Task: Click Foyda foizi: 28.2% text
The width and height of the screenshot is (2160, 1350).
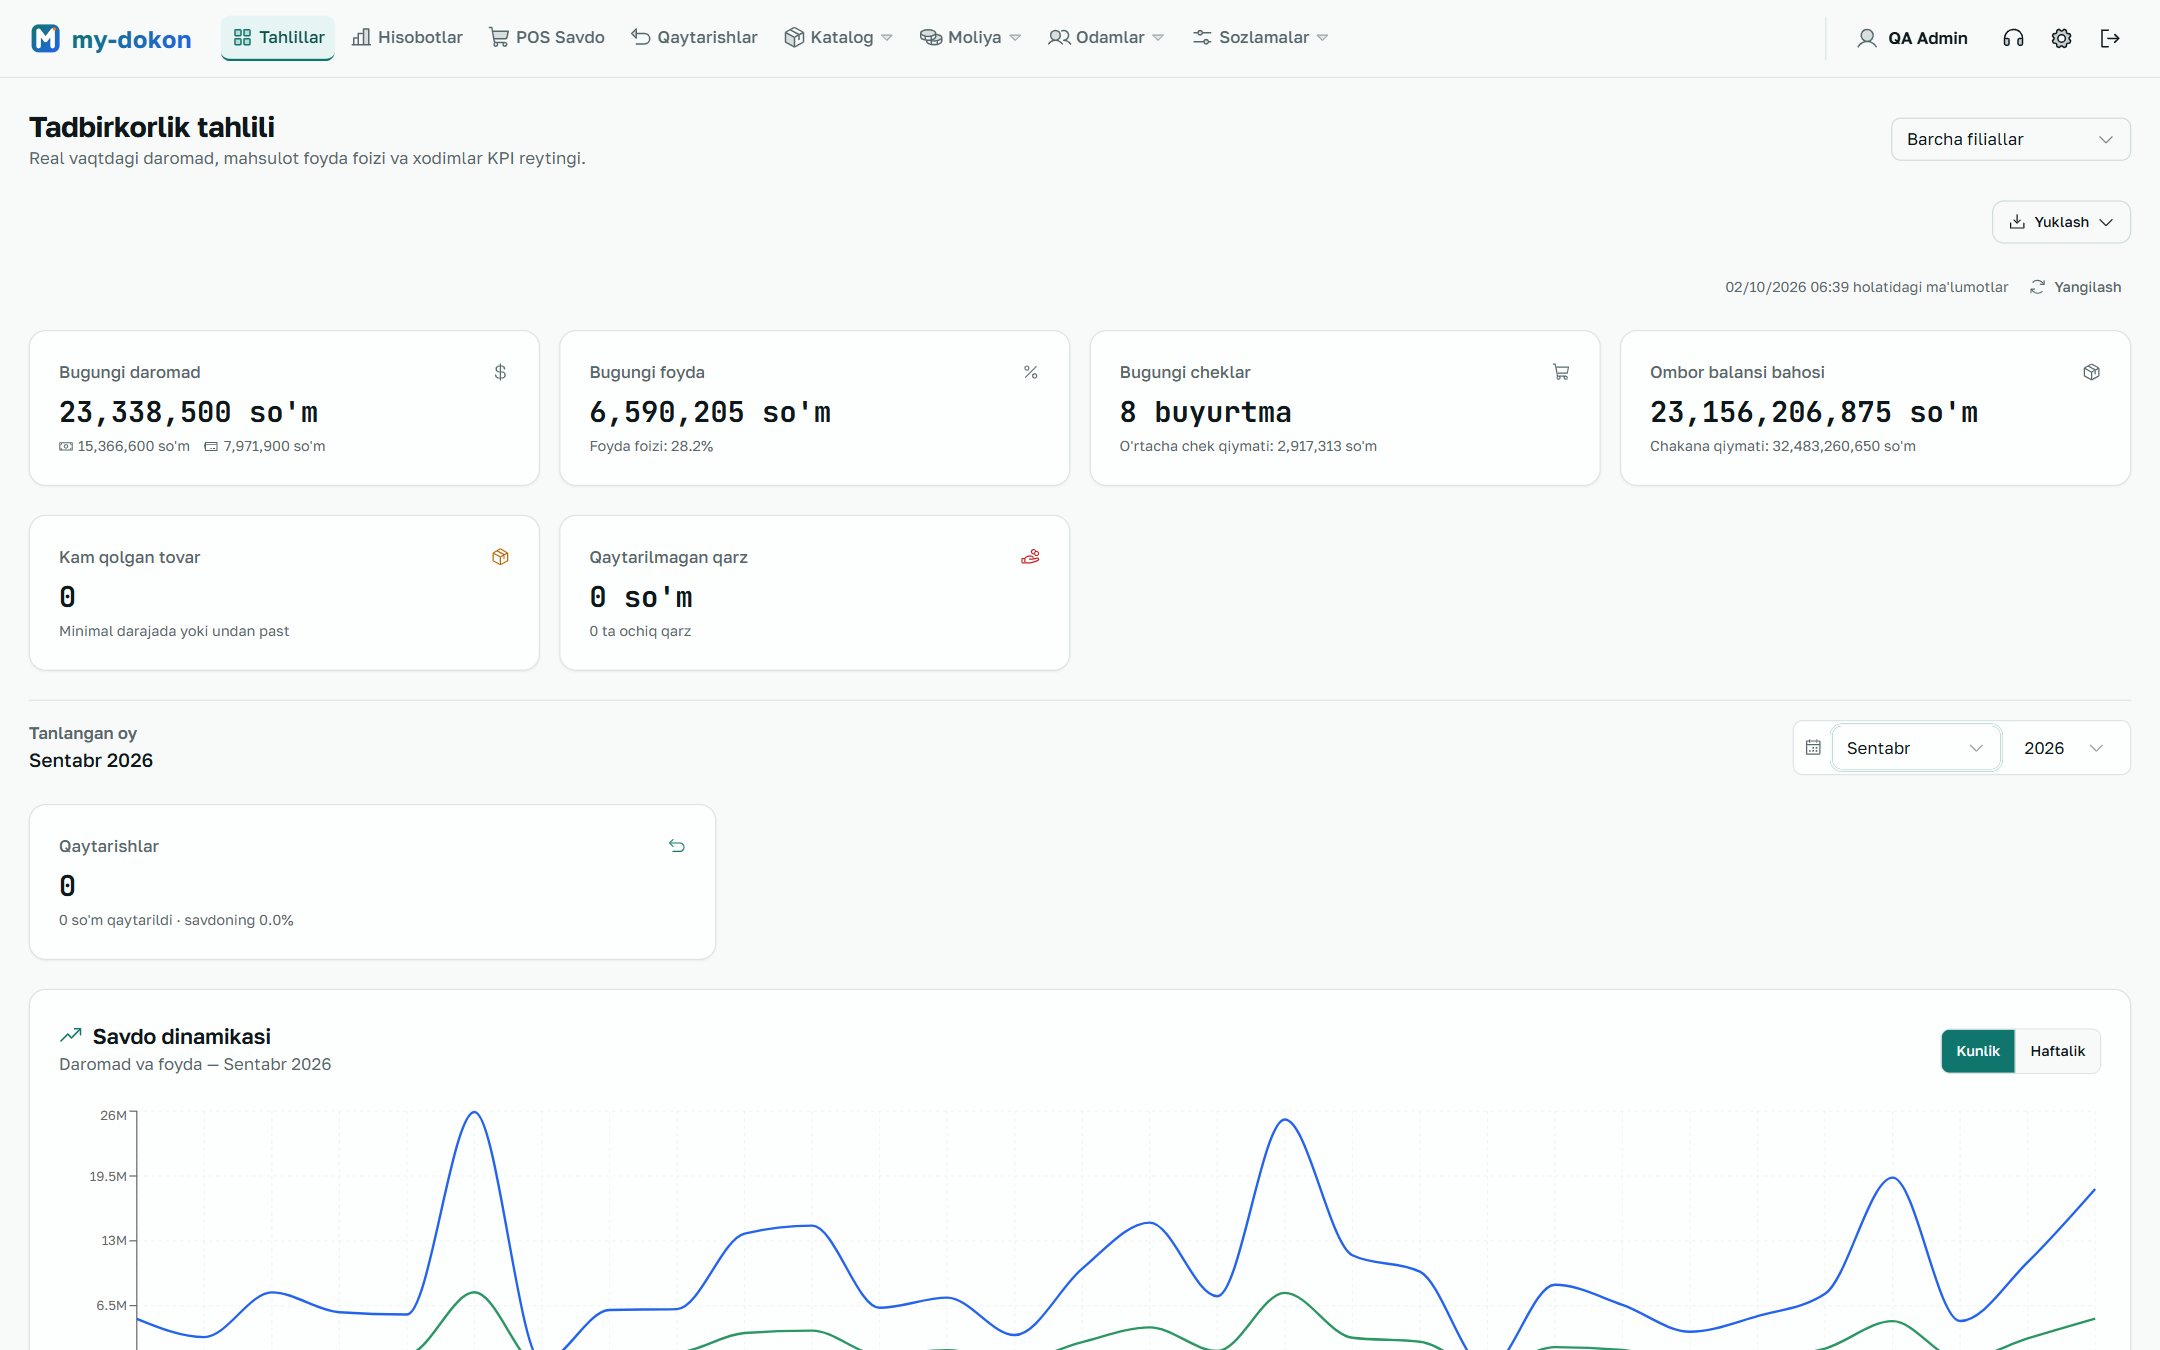Action: pyautogui.click(x=651, y=446)
